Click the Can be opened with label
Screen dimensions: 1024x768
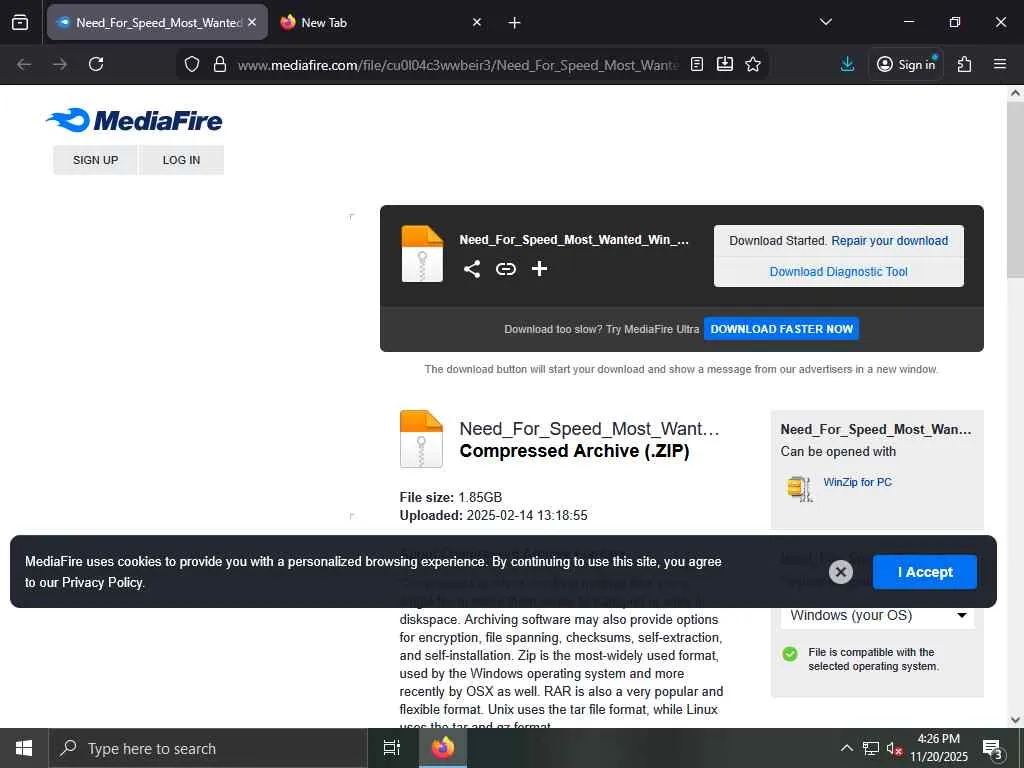coord(838,452)
